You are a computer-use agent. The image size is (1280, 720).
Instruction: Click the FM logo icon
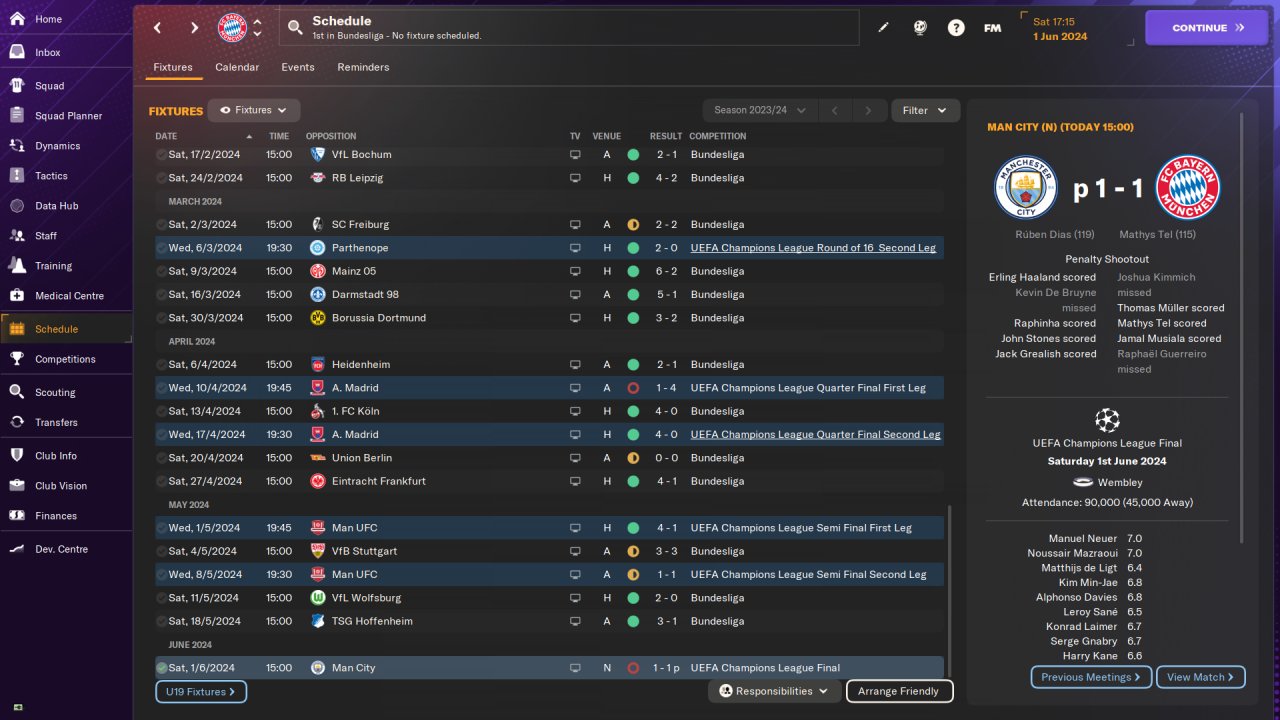[992, 28]
